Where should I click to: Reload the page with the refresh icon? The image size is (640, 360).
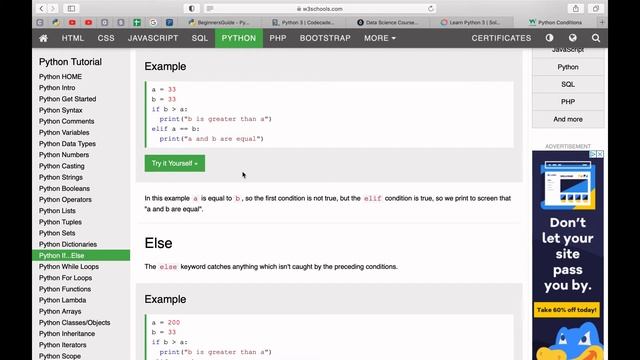tap(431, 9)
